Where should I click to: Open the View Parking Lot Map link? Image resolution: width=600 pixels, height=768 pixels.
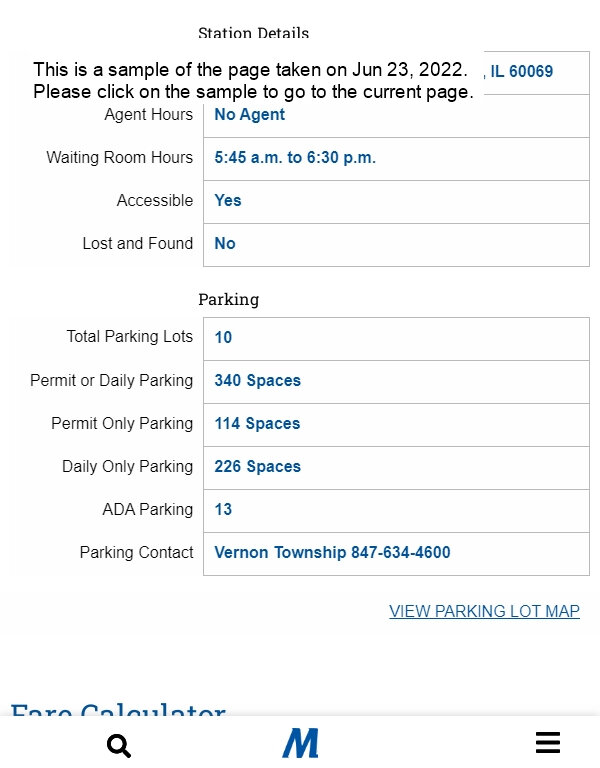(x=484, y=611)
